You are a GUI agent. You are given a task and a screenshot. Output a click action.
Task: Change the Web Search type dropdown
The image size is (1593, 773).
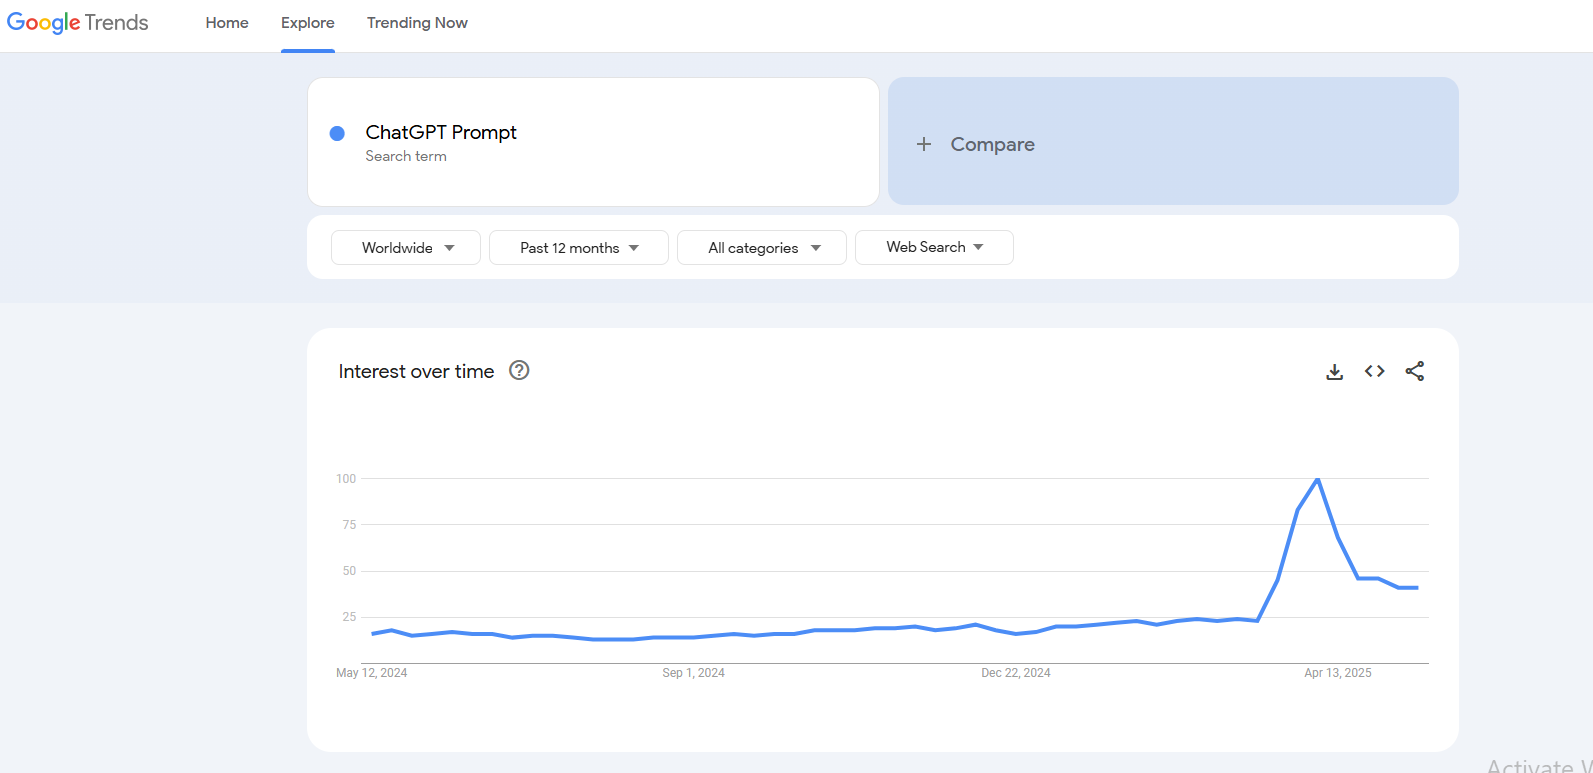pyautogui.click(x=934, y=247)
